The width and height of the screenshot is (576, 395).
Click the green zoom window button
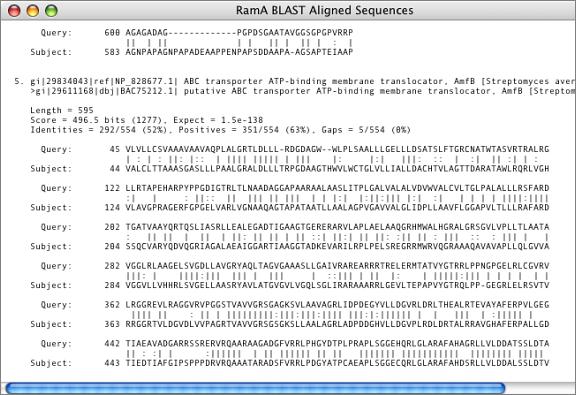click(51, 10)
